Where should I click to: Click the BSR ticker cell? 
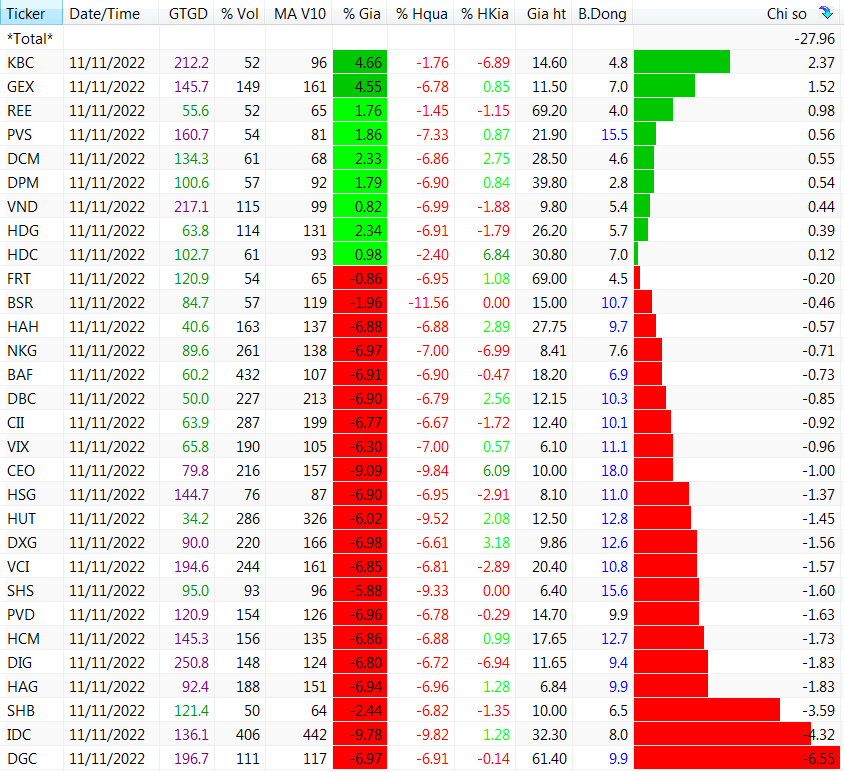point(20,303)
